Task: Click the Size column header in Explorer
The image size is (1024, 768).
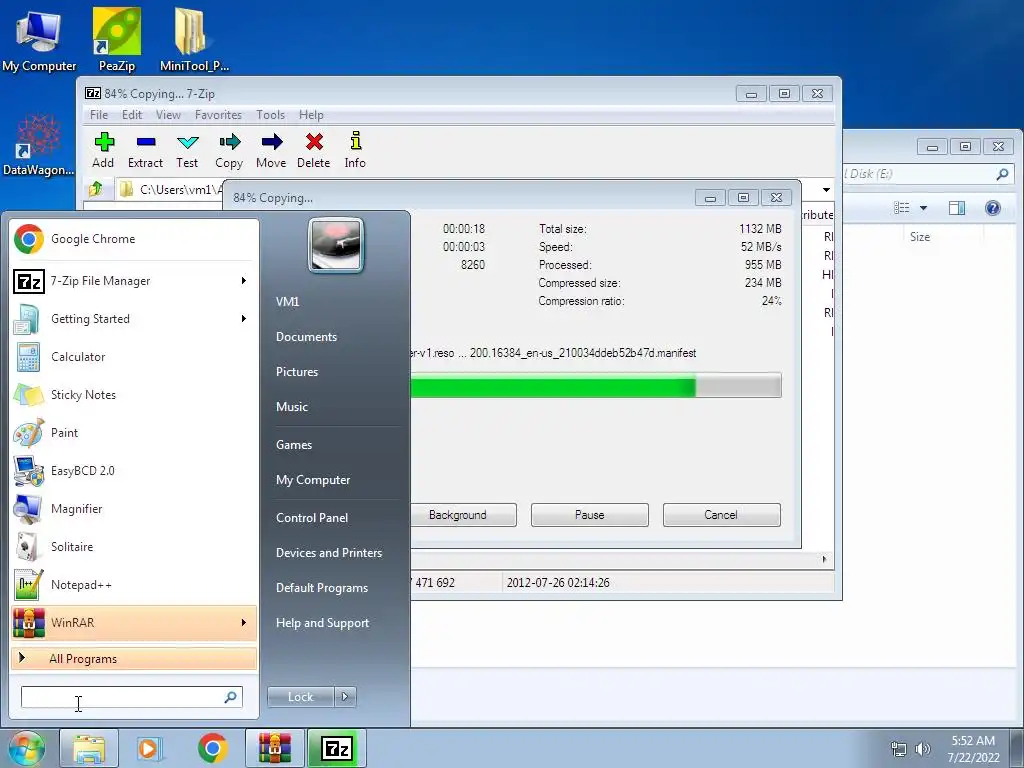Action: tap(920, 237)
